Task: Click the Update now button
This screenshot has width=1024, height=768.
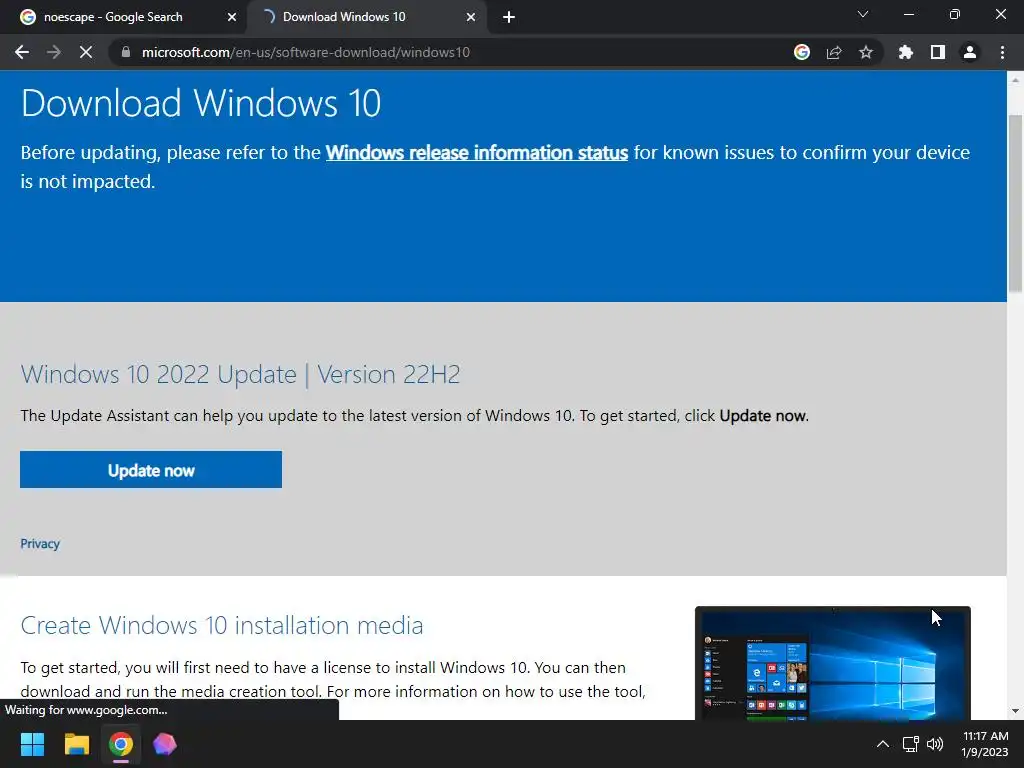Action: click(x=151, y=470)
